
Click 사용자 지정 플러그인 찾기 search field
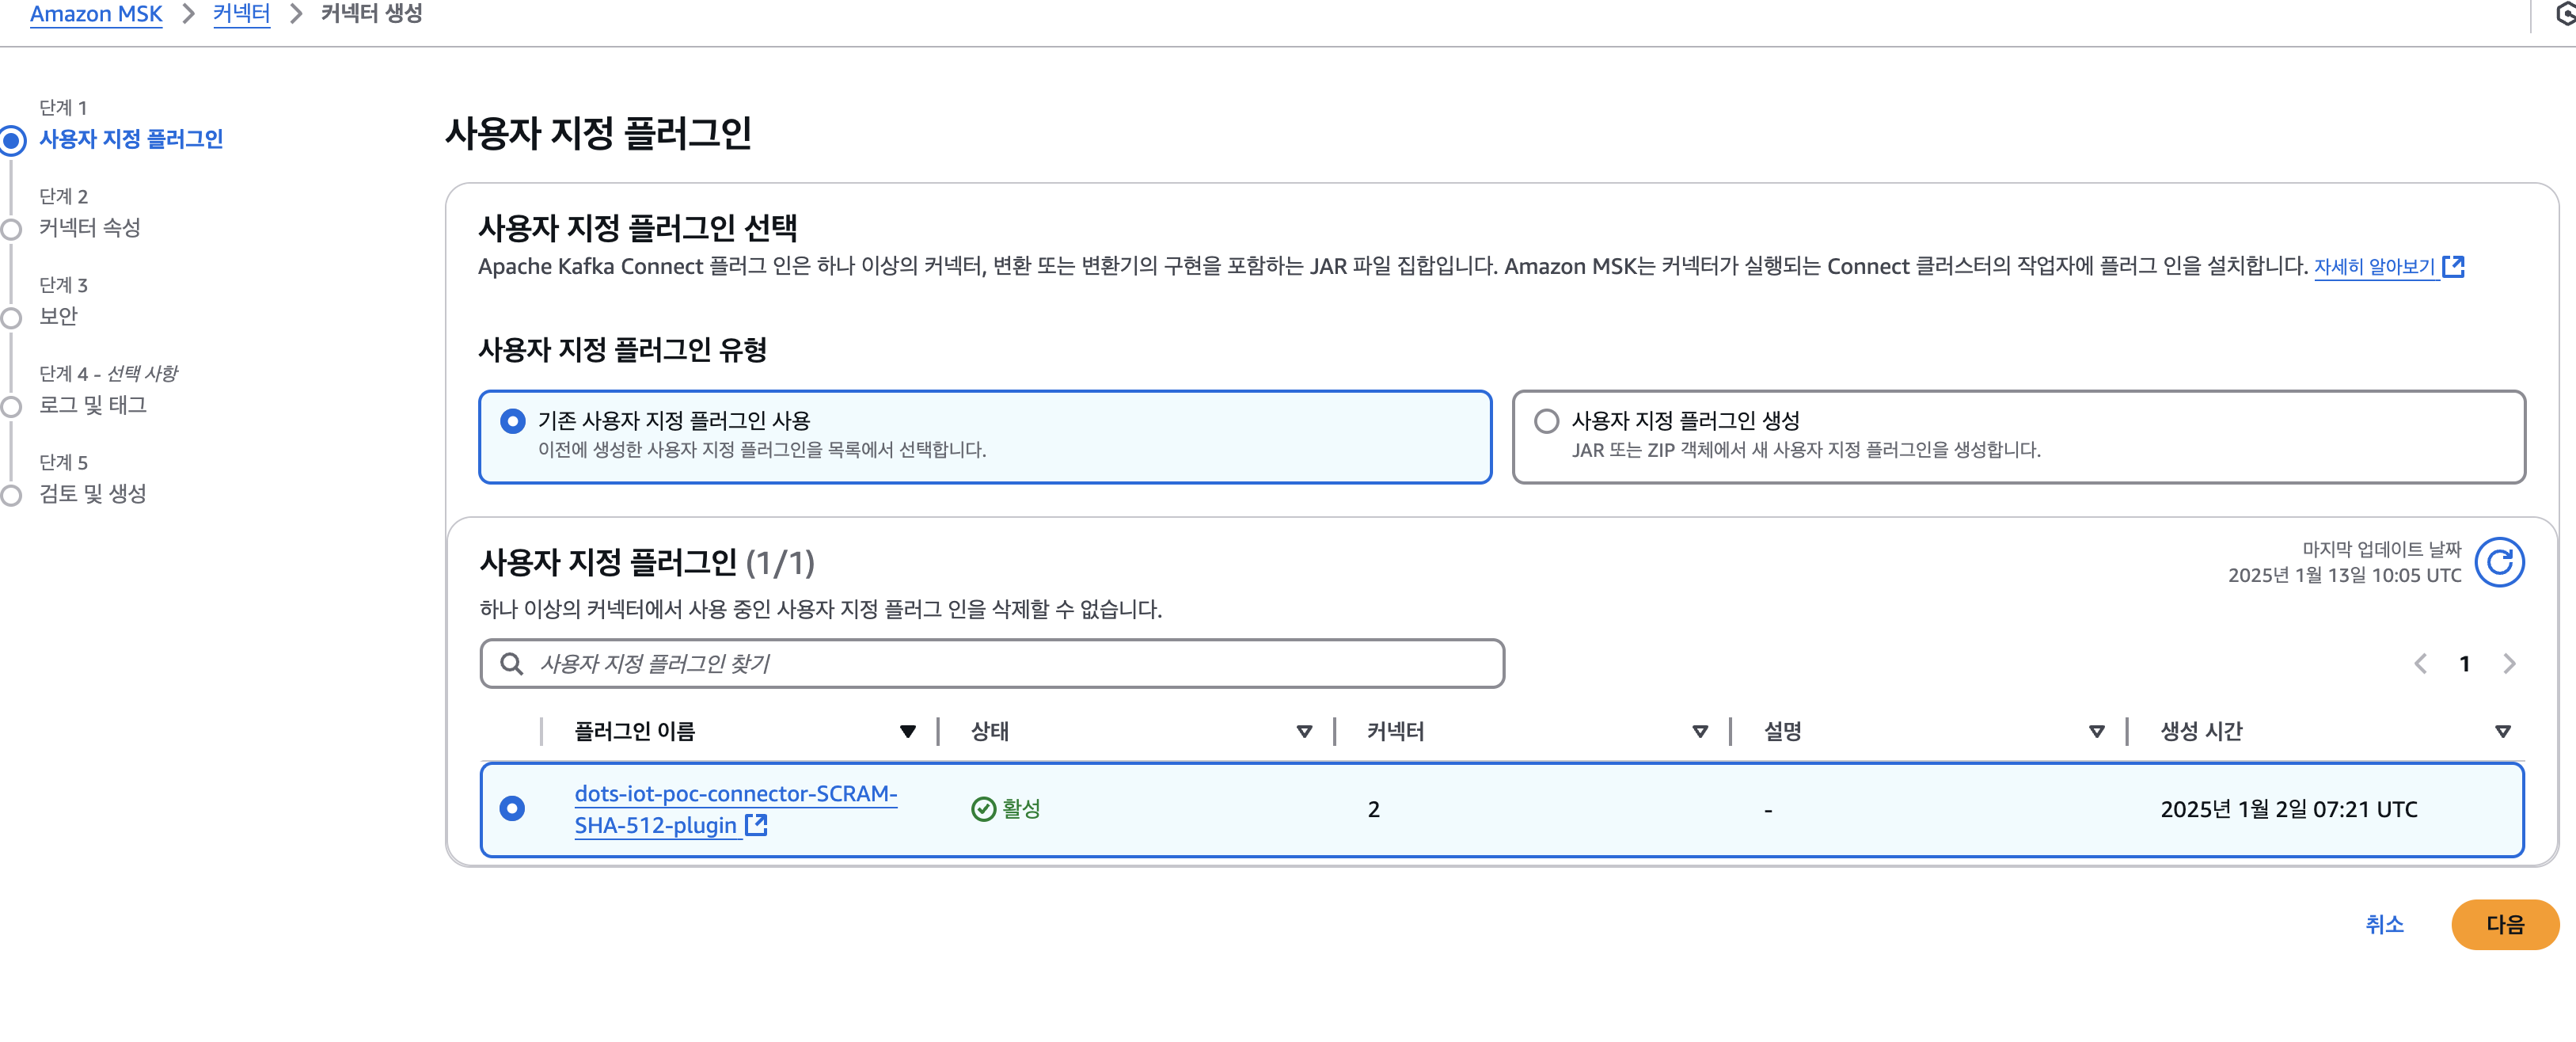tap(1000, 664)
